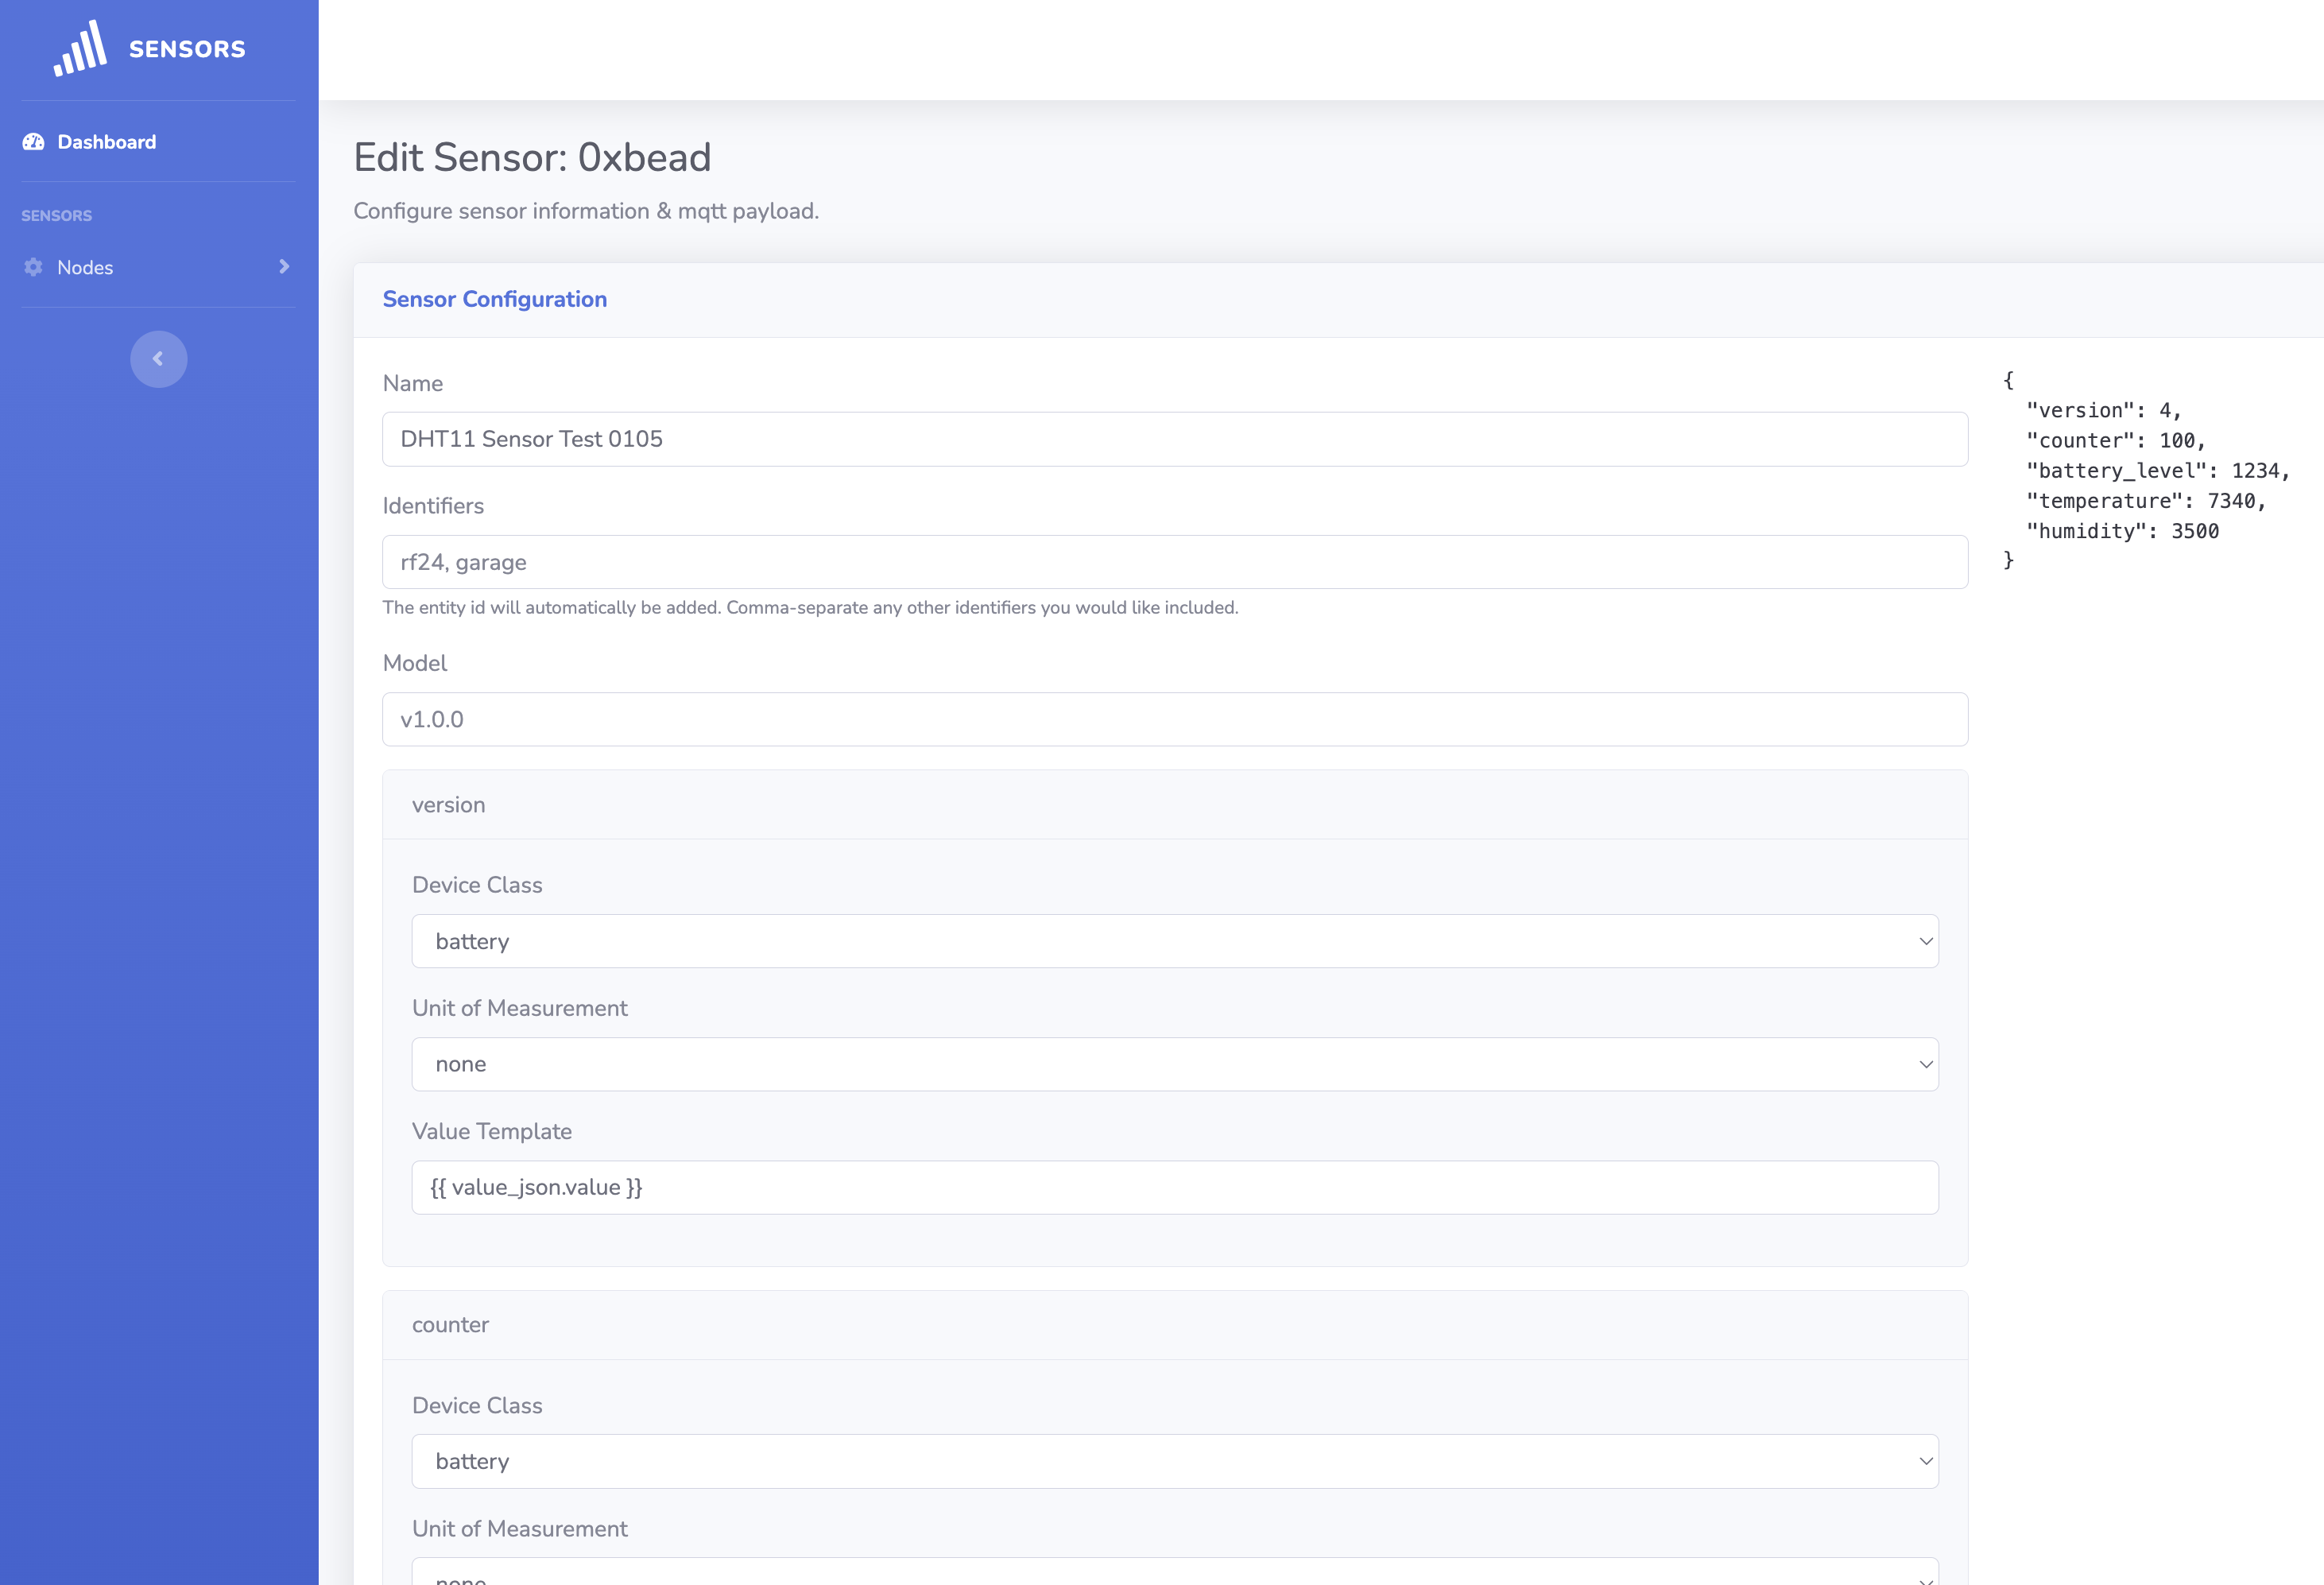Click the Dashboard gauge icon
This screenshot has height=1585, width=2324.
pyautogui.click(x=33, y=142)
